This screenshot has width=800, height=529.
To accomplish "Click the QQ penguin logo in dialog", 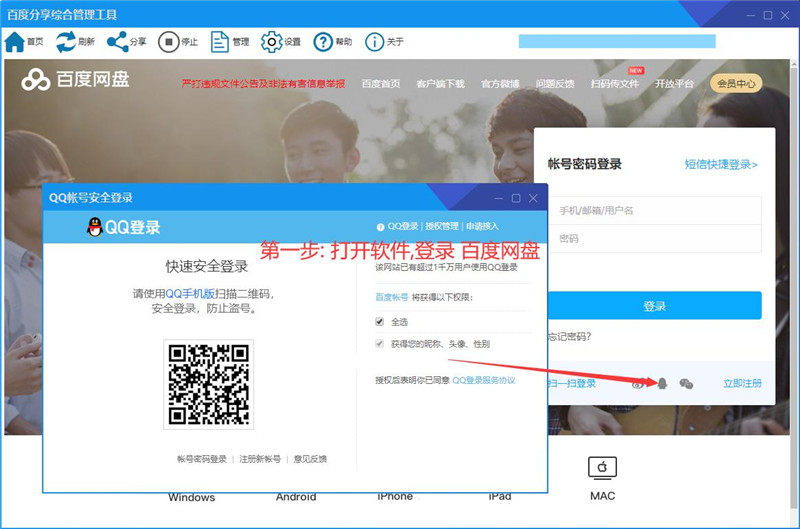I will 94,227.
